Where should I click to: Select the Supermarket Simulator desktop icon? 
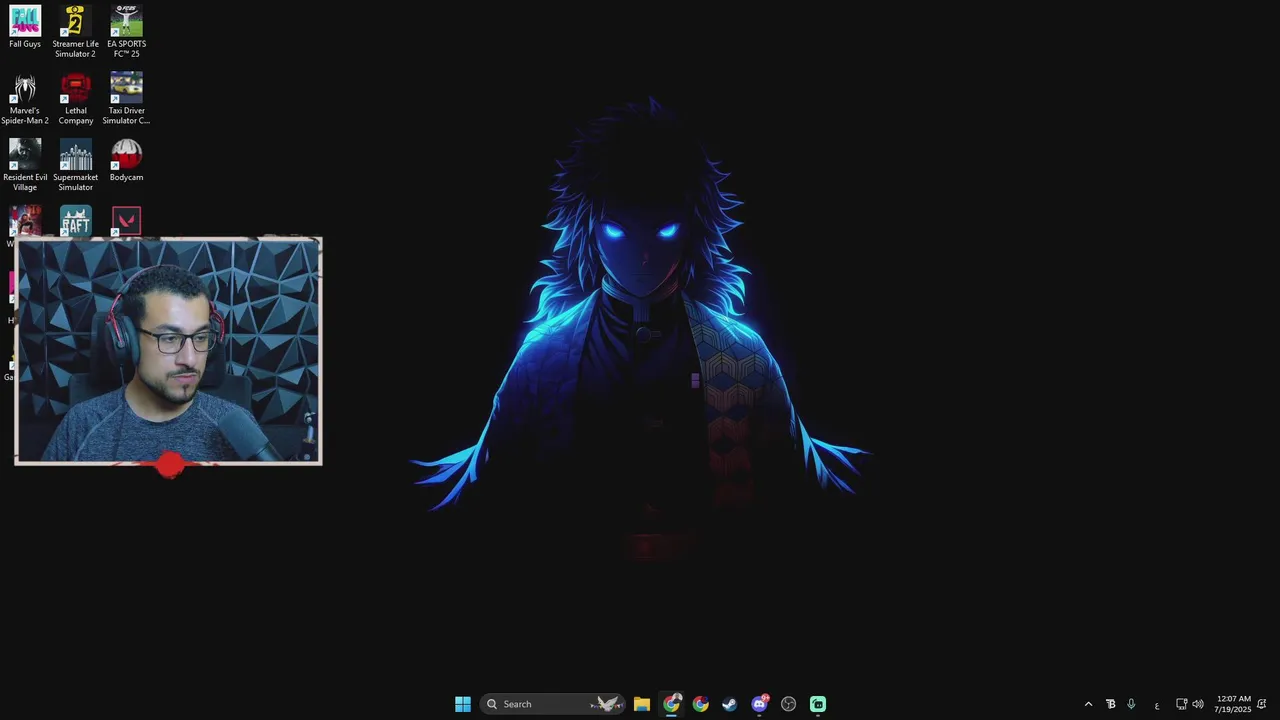pyautogui.click(x=76, y=165)
